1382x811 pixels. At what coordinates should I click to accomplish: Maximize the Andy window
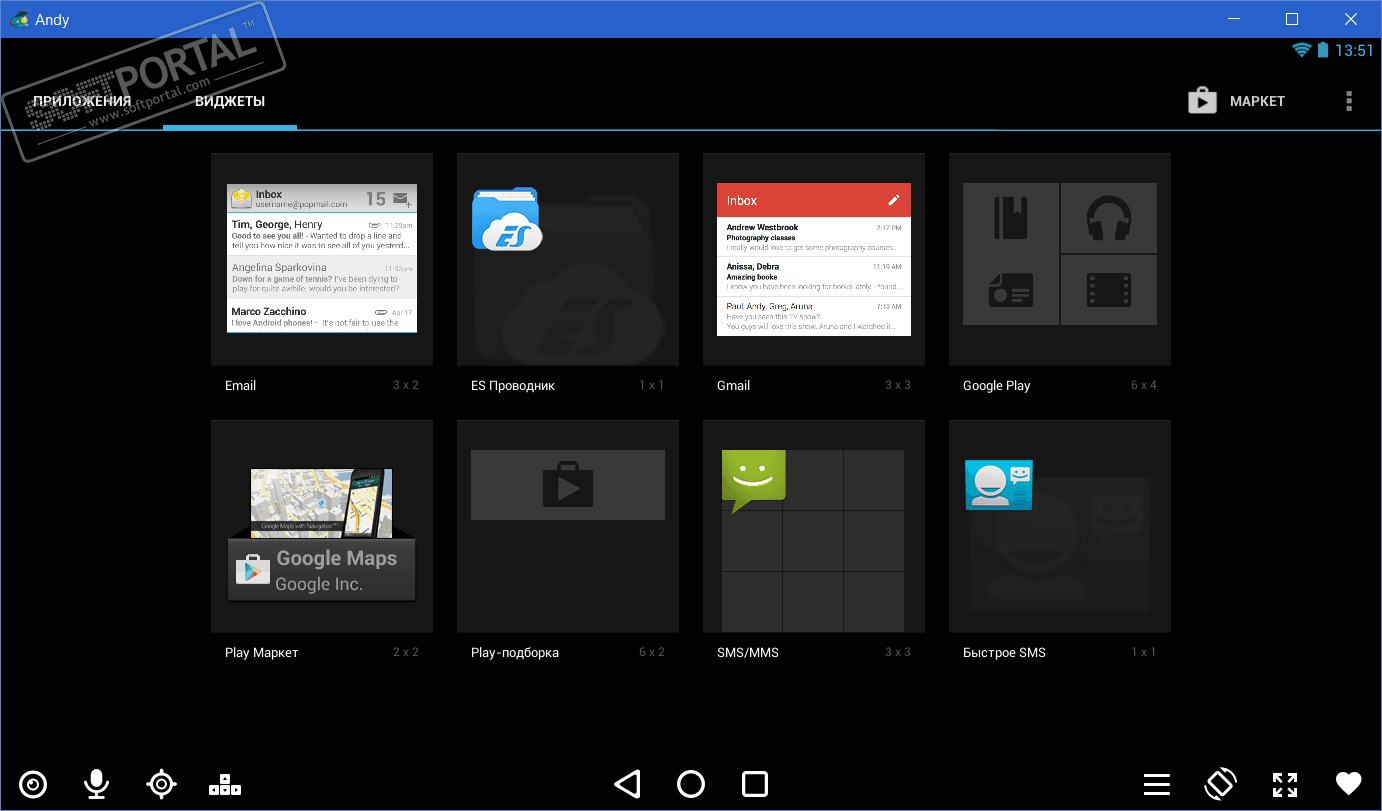[x=1291, y=19]
